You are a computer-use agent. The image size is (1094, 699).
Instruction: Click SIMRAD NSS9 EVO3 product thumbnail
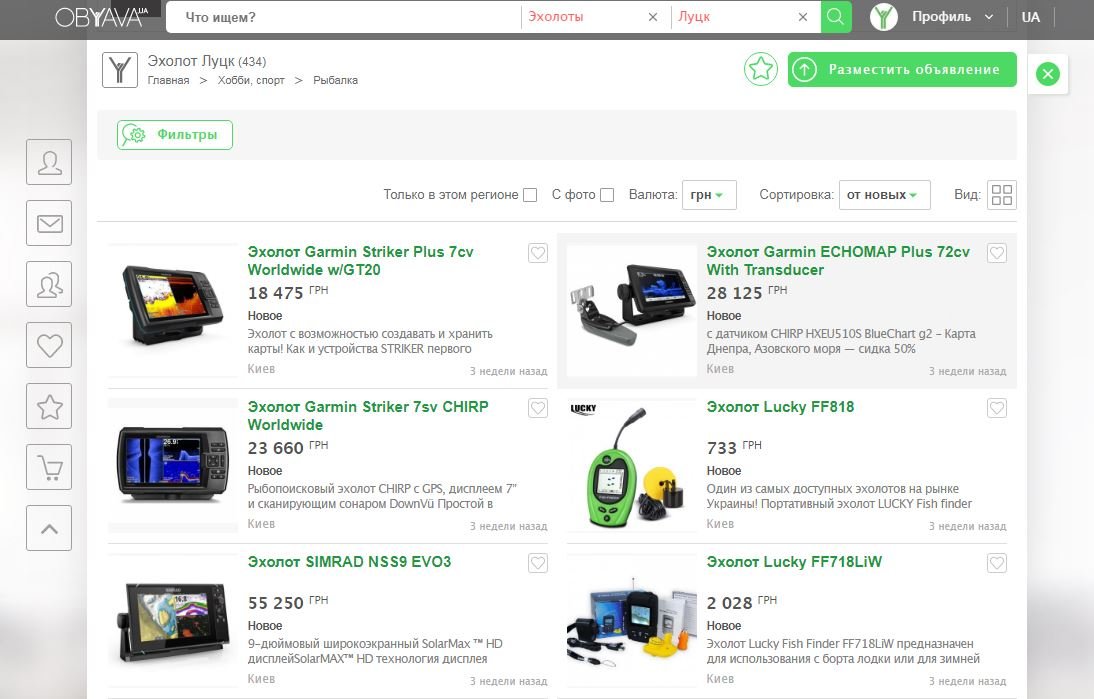tap(173, 620)
